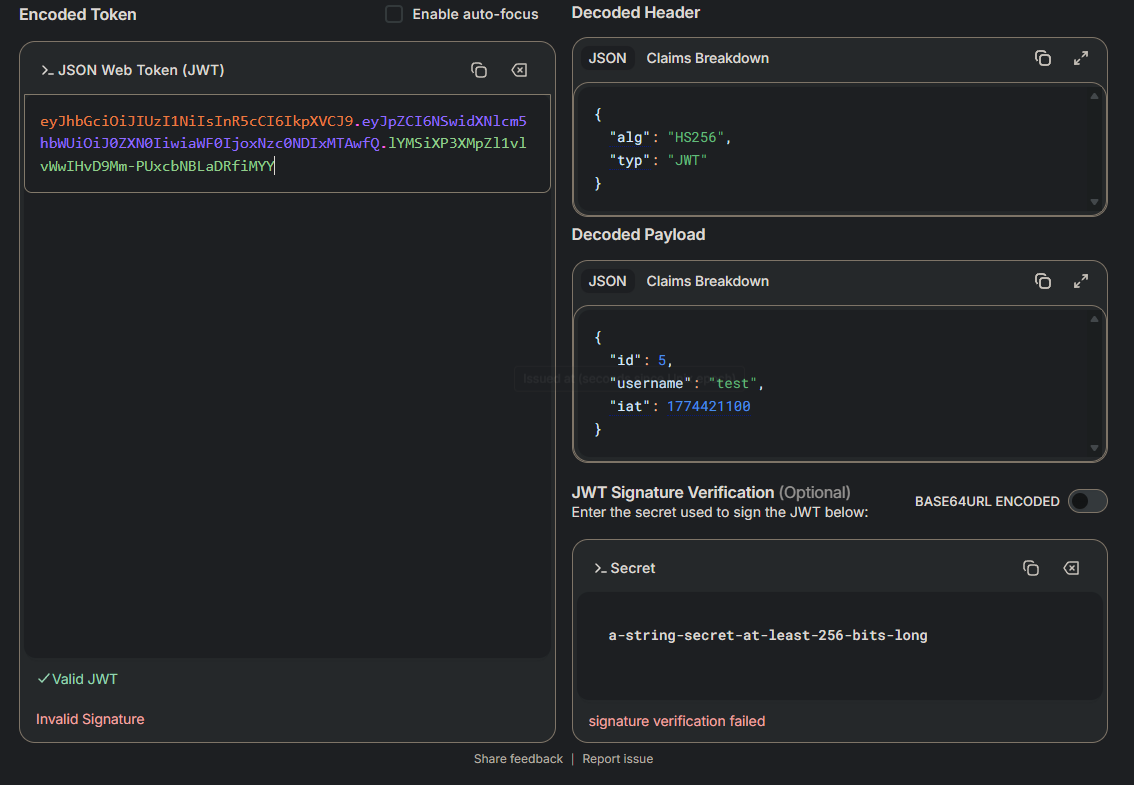Viewport: 1134px width, 785px height.
Task: Click the JWT Signature Verification heading
Action: point(711,493)
